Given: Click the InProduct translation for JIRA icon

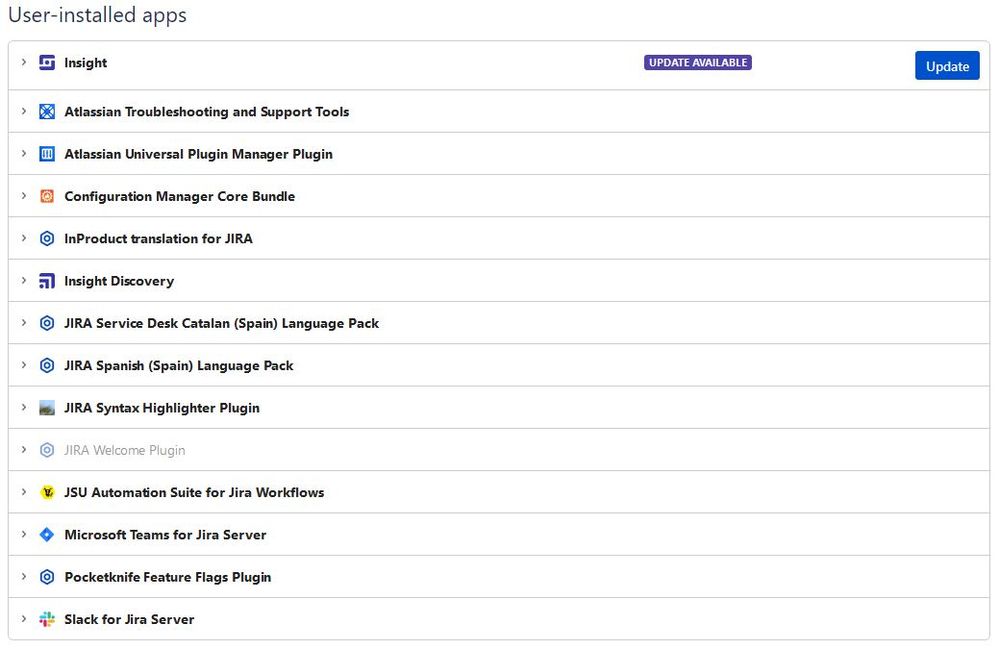Looking at the screenshot, I should (x=47, y=239).
